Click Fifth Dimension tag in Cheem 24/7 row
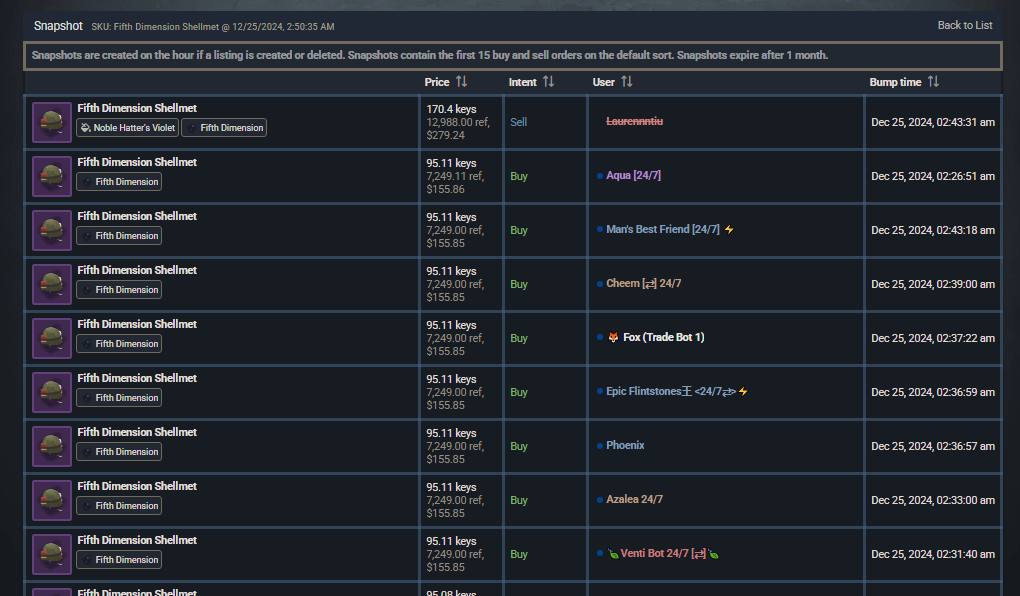 pyautogui.click(x=119, y=290)
